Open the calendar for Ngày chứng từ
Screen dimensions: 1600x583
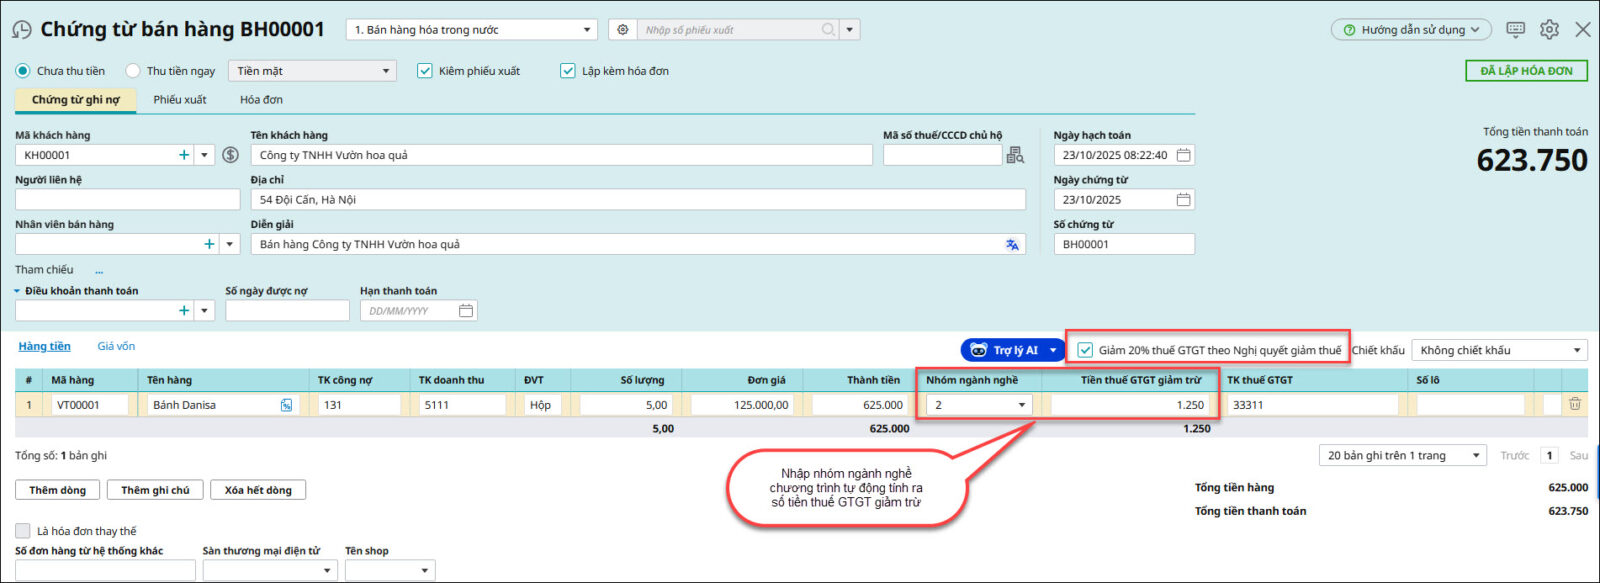pyautogui.click(x=1183, y=200)
